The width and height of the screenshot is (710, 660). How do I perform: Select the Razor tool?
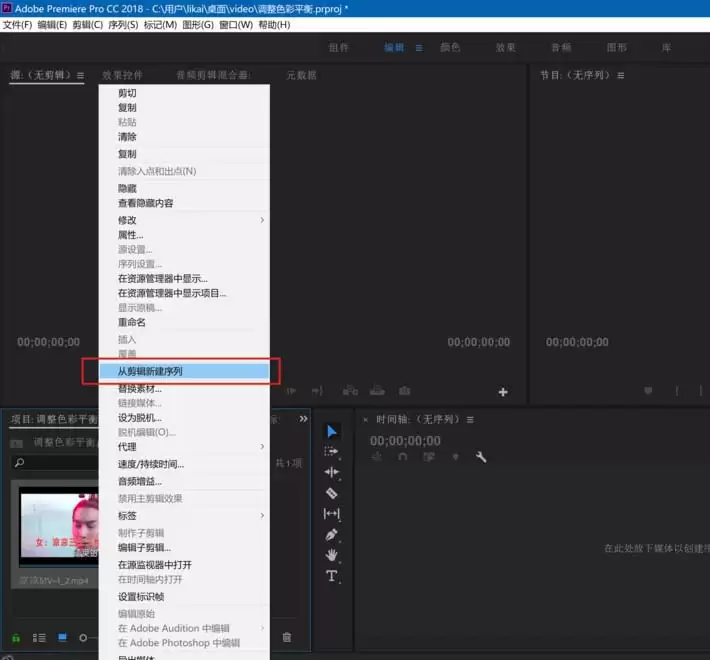(x=332, y=493)
